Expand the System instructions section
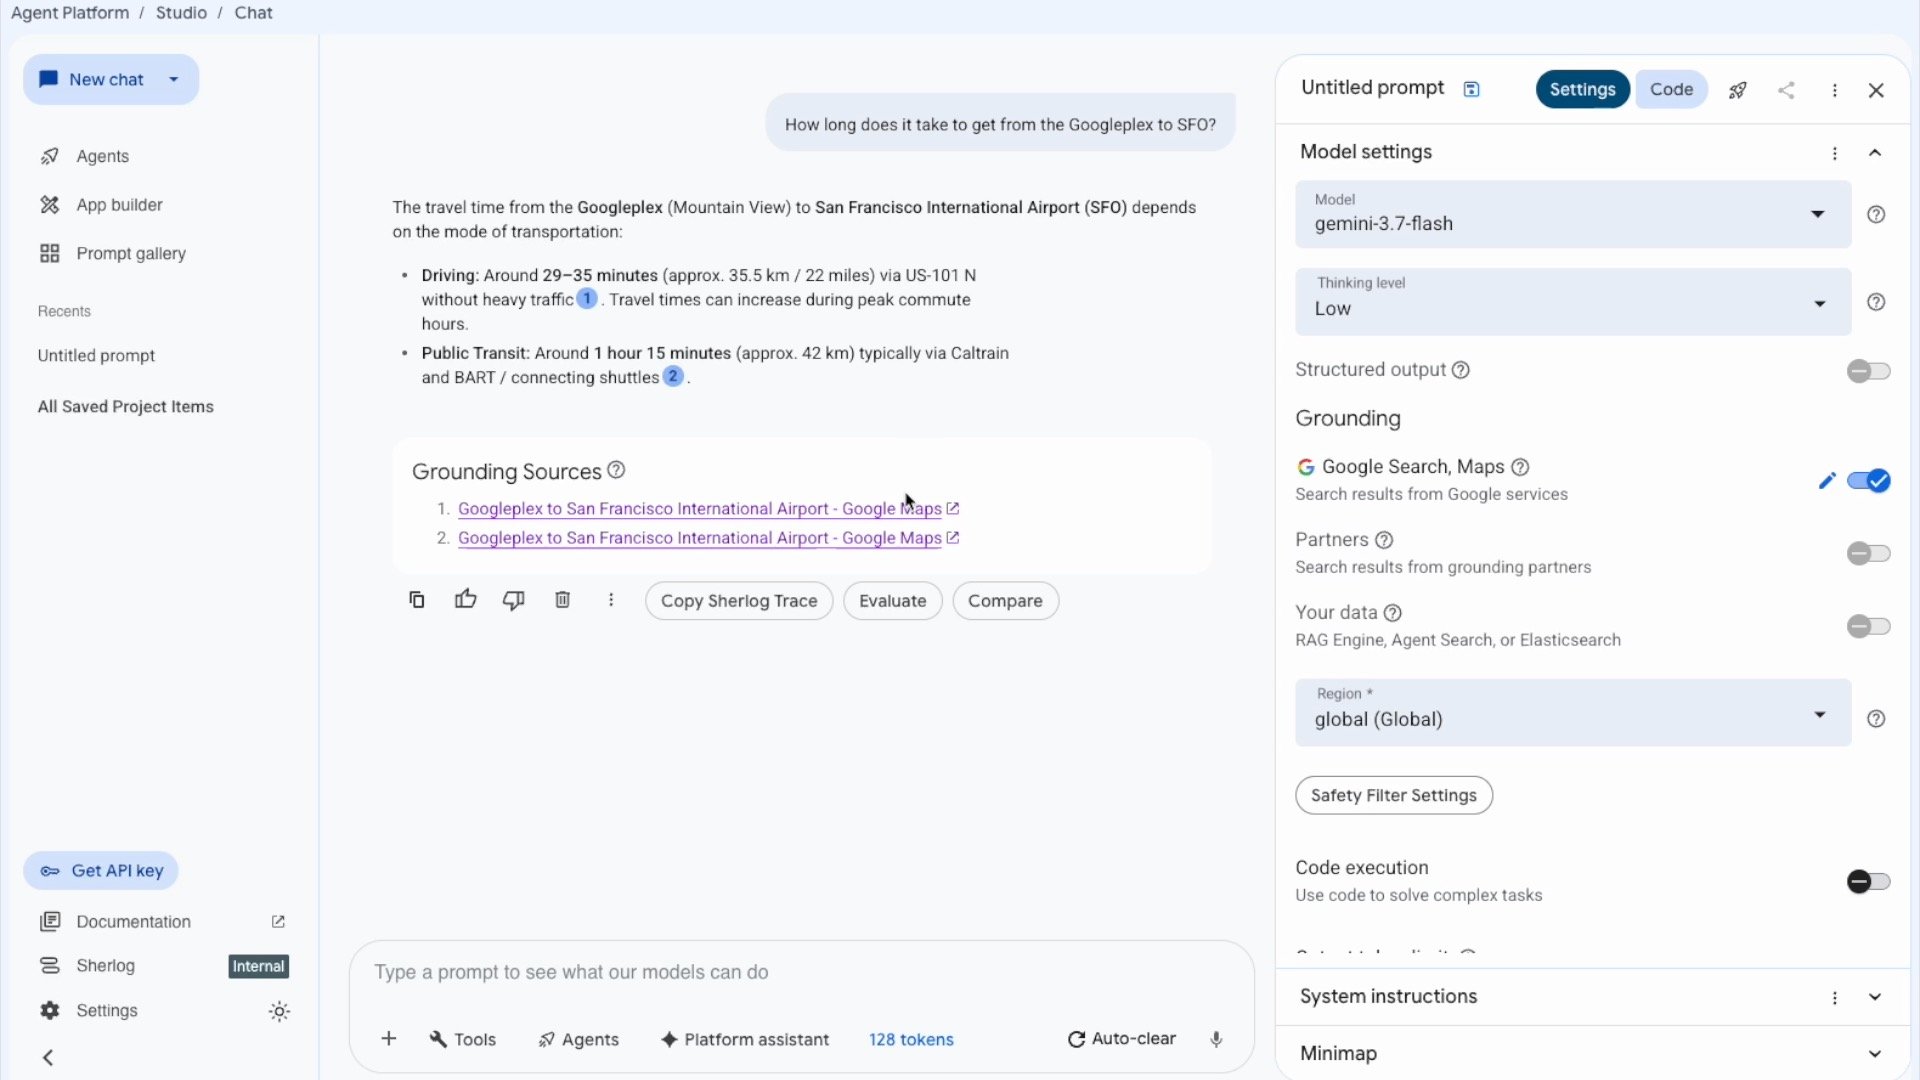The height and width of the screenshot is (1080, 1920). point(1875,997)
